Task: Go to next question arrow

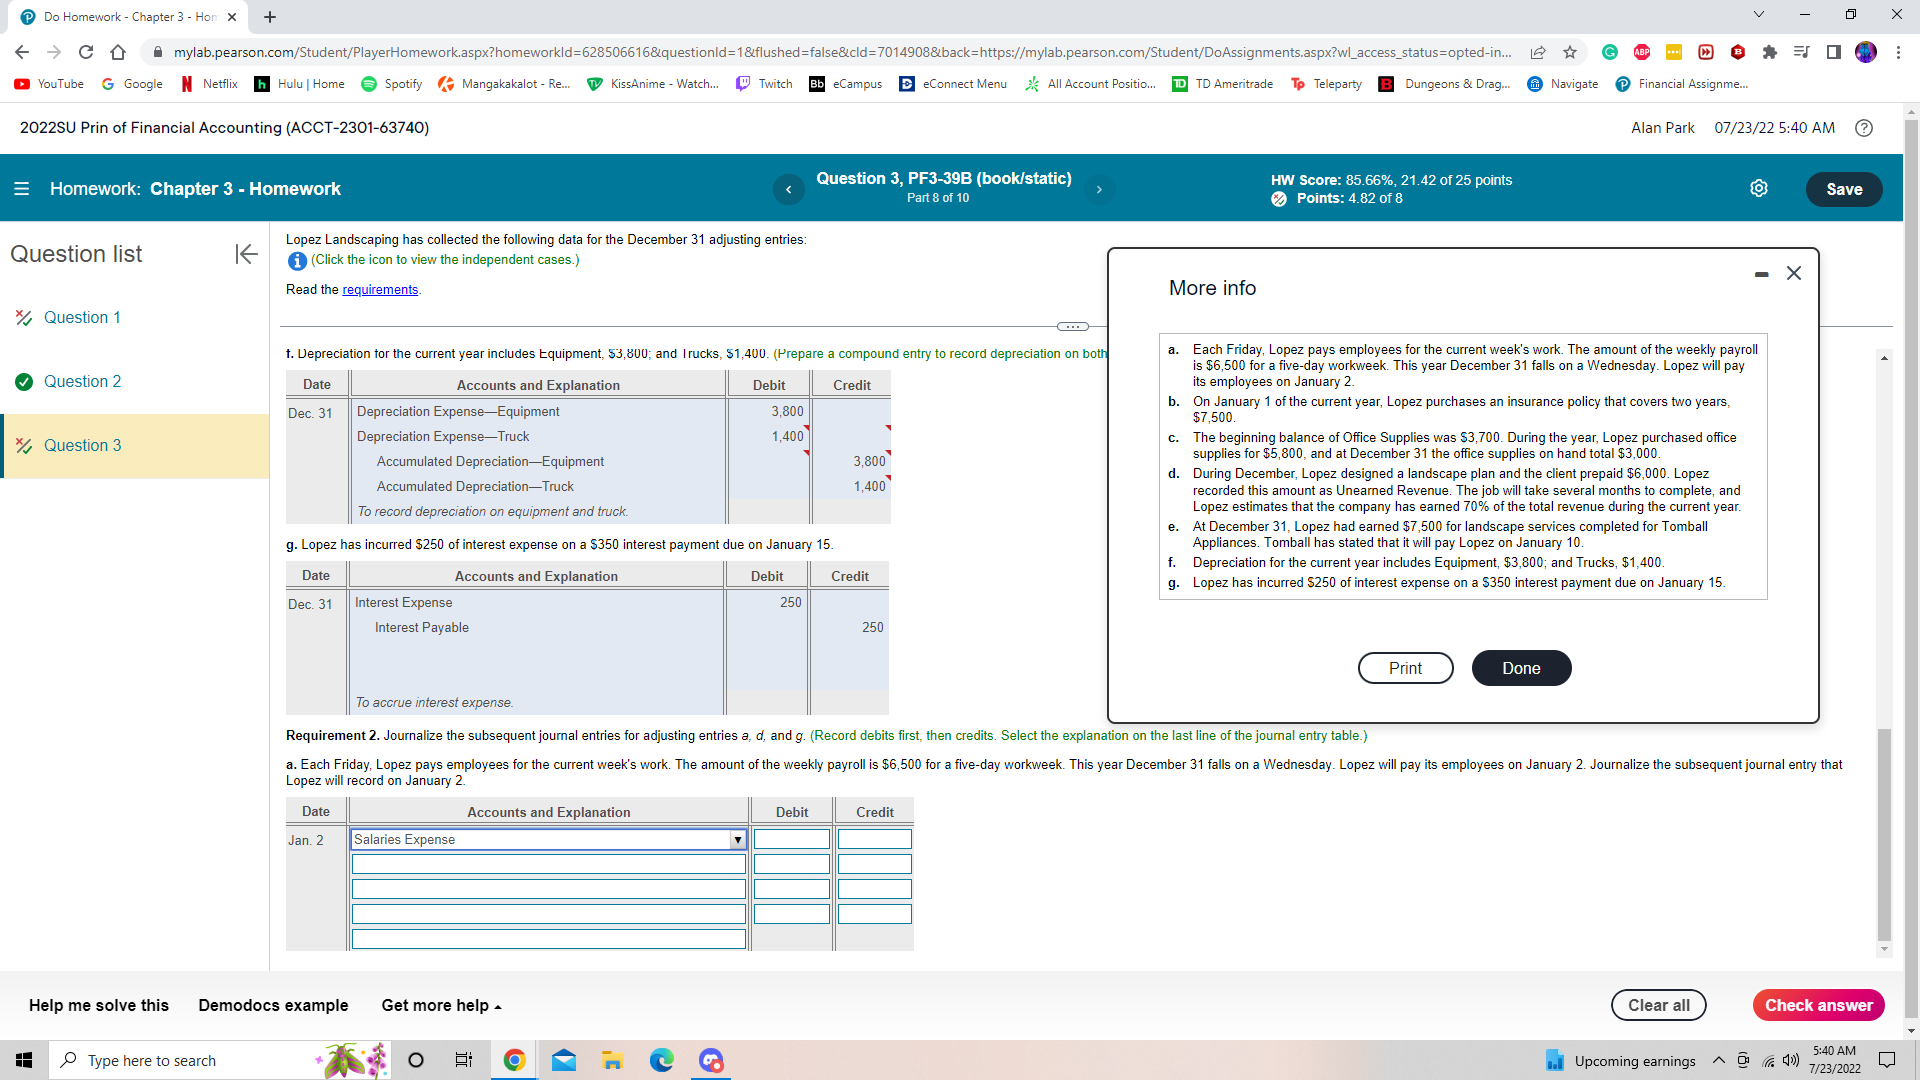Action: click(1099, 189)
